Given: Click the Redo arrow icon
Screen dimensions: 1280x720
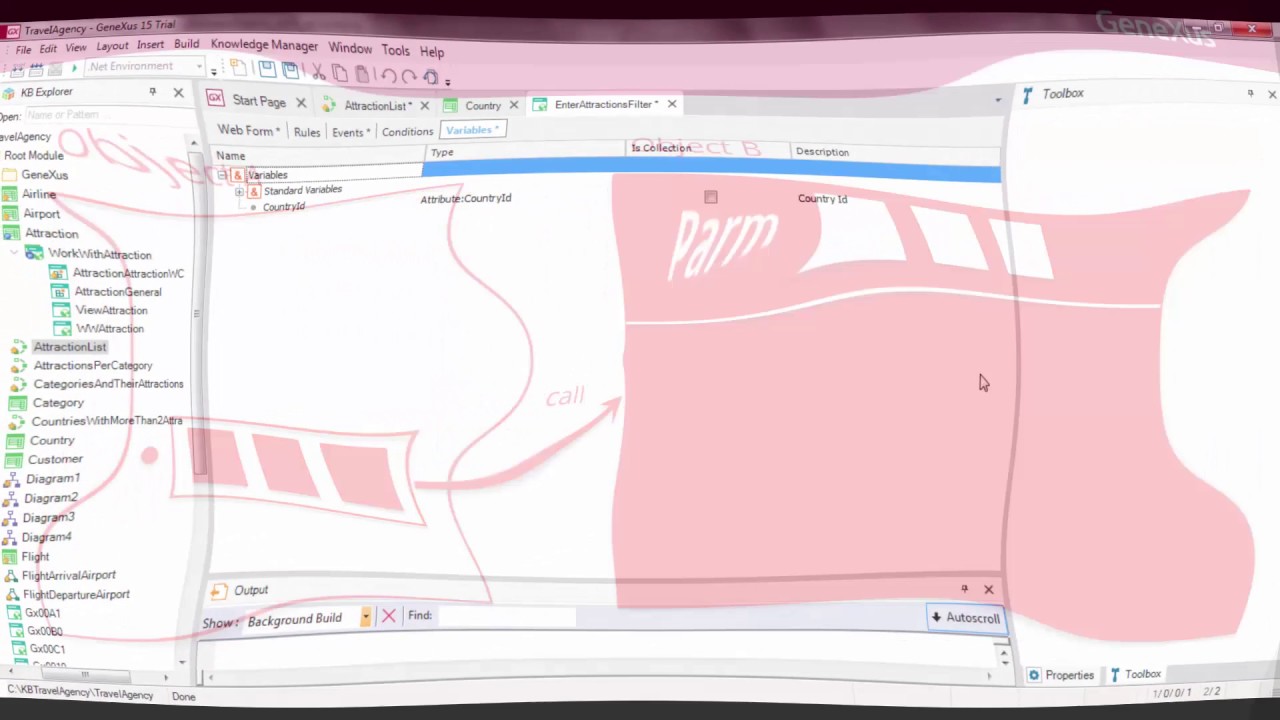Looking at the screenshot, I should click(409, 76).
